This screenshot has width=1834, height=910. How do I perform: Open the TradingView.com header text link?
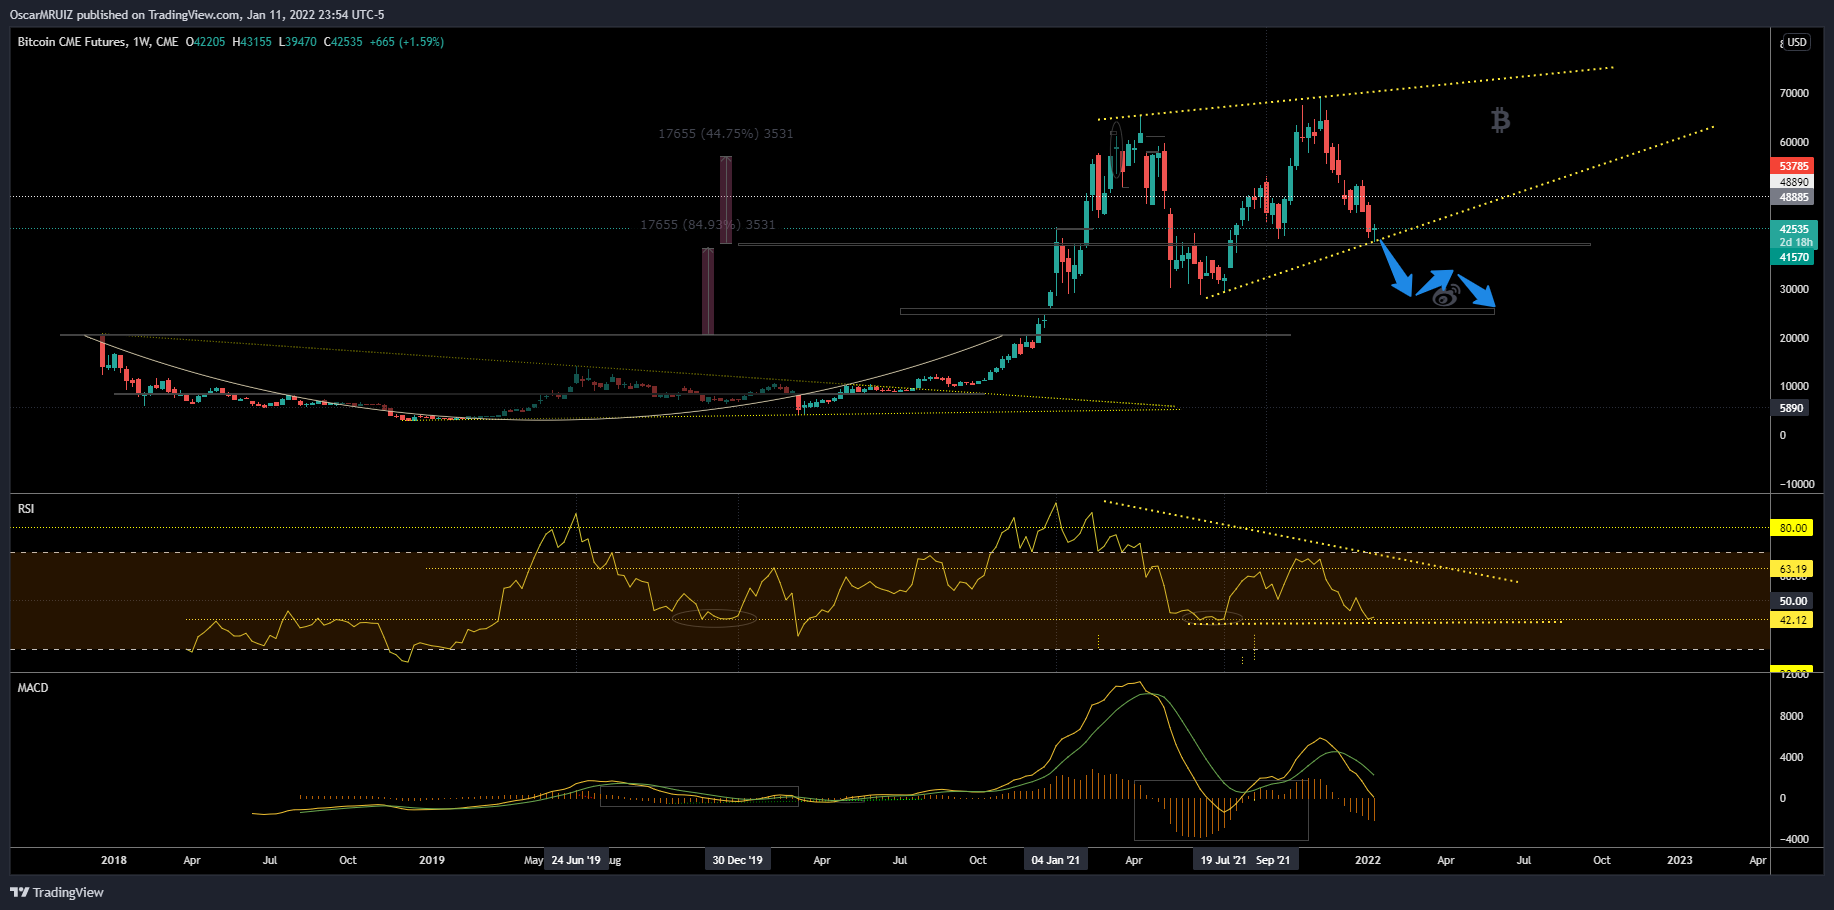194,15
